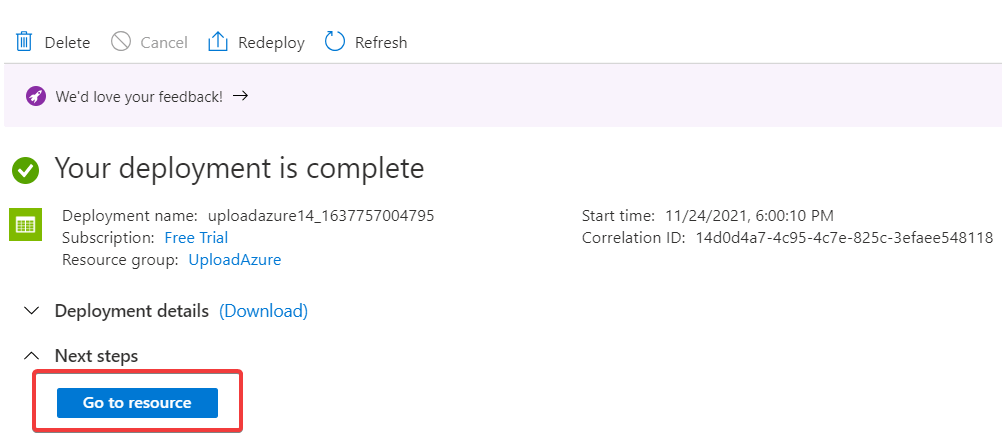Click the Download deployment details link
1002x435 pixels.
[263, 311]
